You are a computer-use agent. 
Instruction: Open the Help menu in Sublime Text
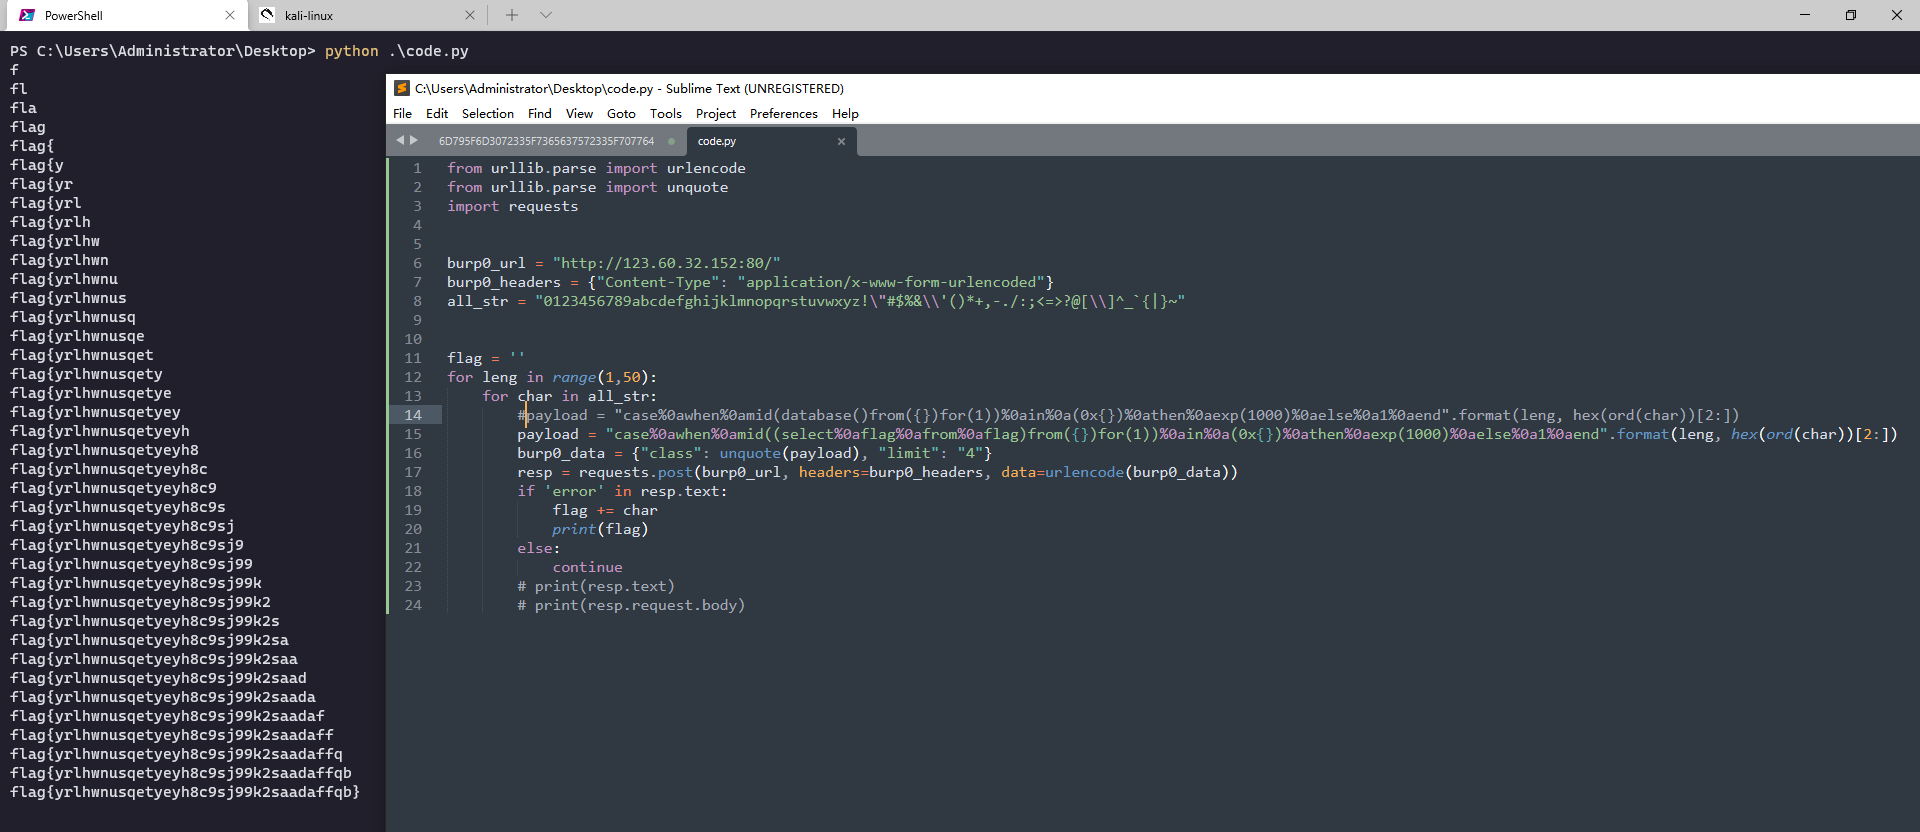(845, 113)
